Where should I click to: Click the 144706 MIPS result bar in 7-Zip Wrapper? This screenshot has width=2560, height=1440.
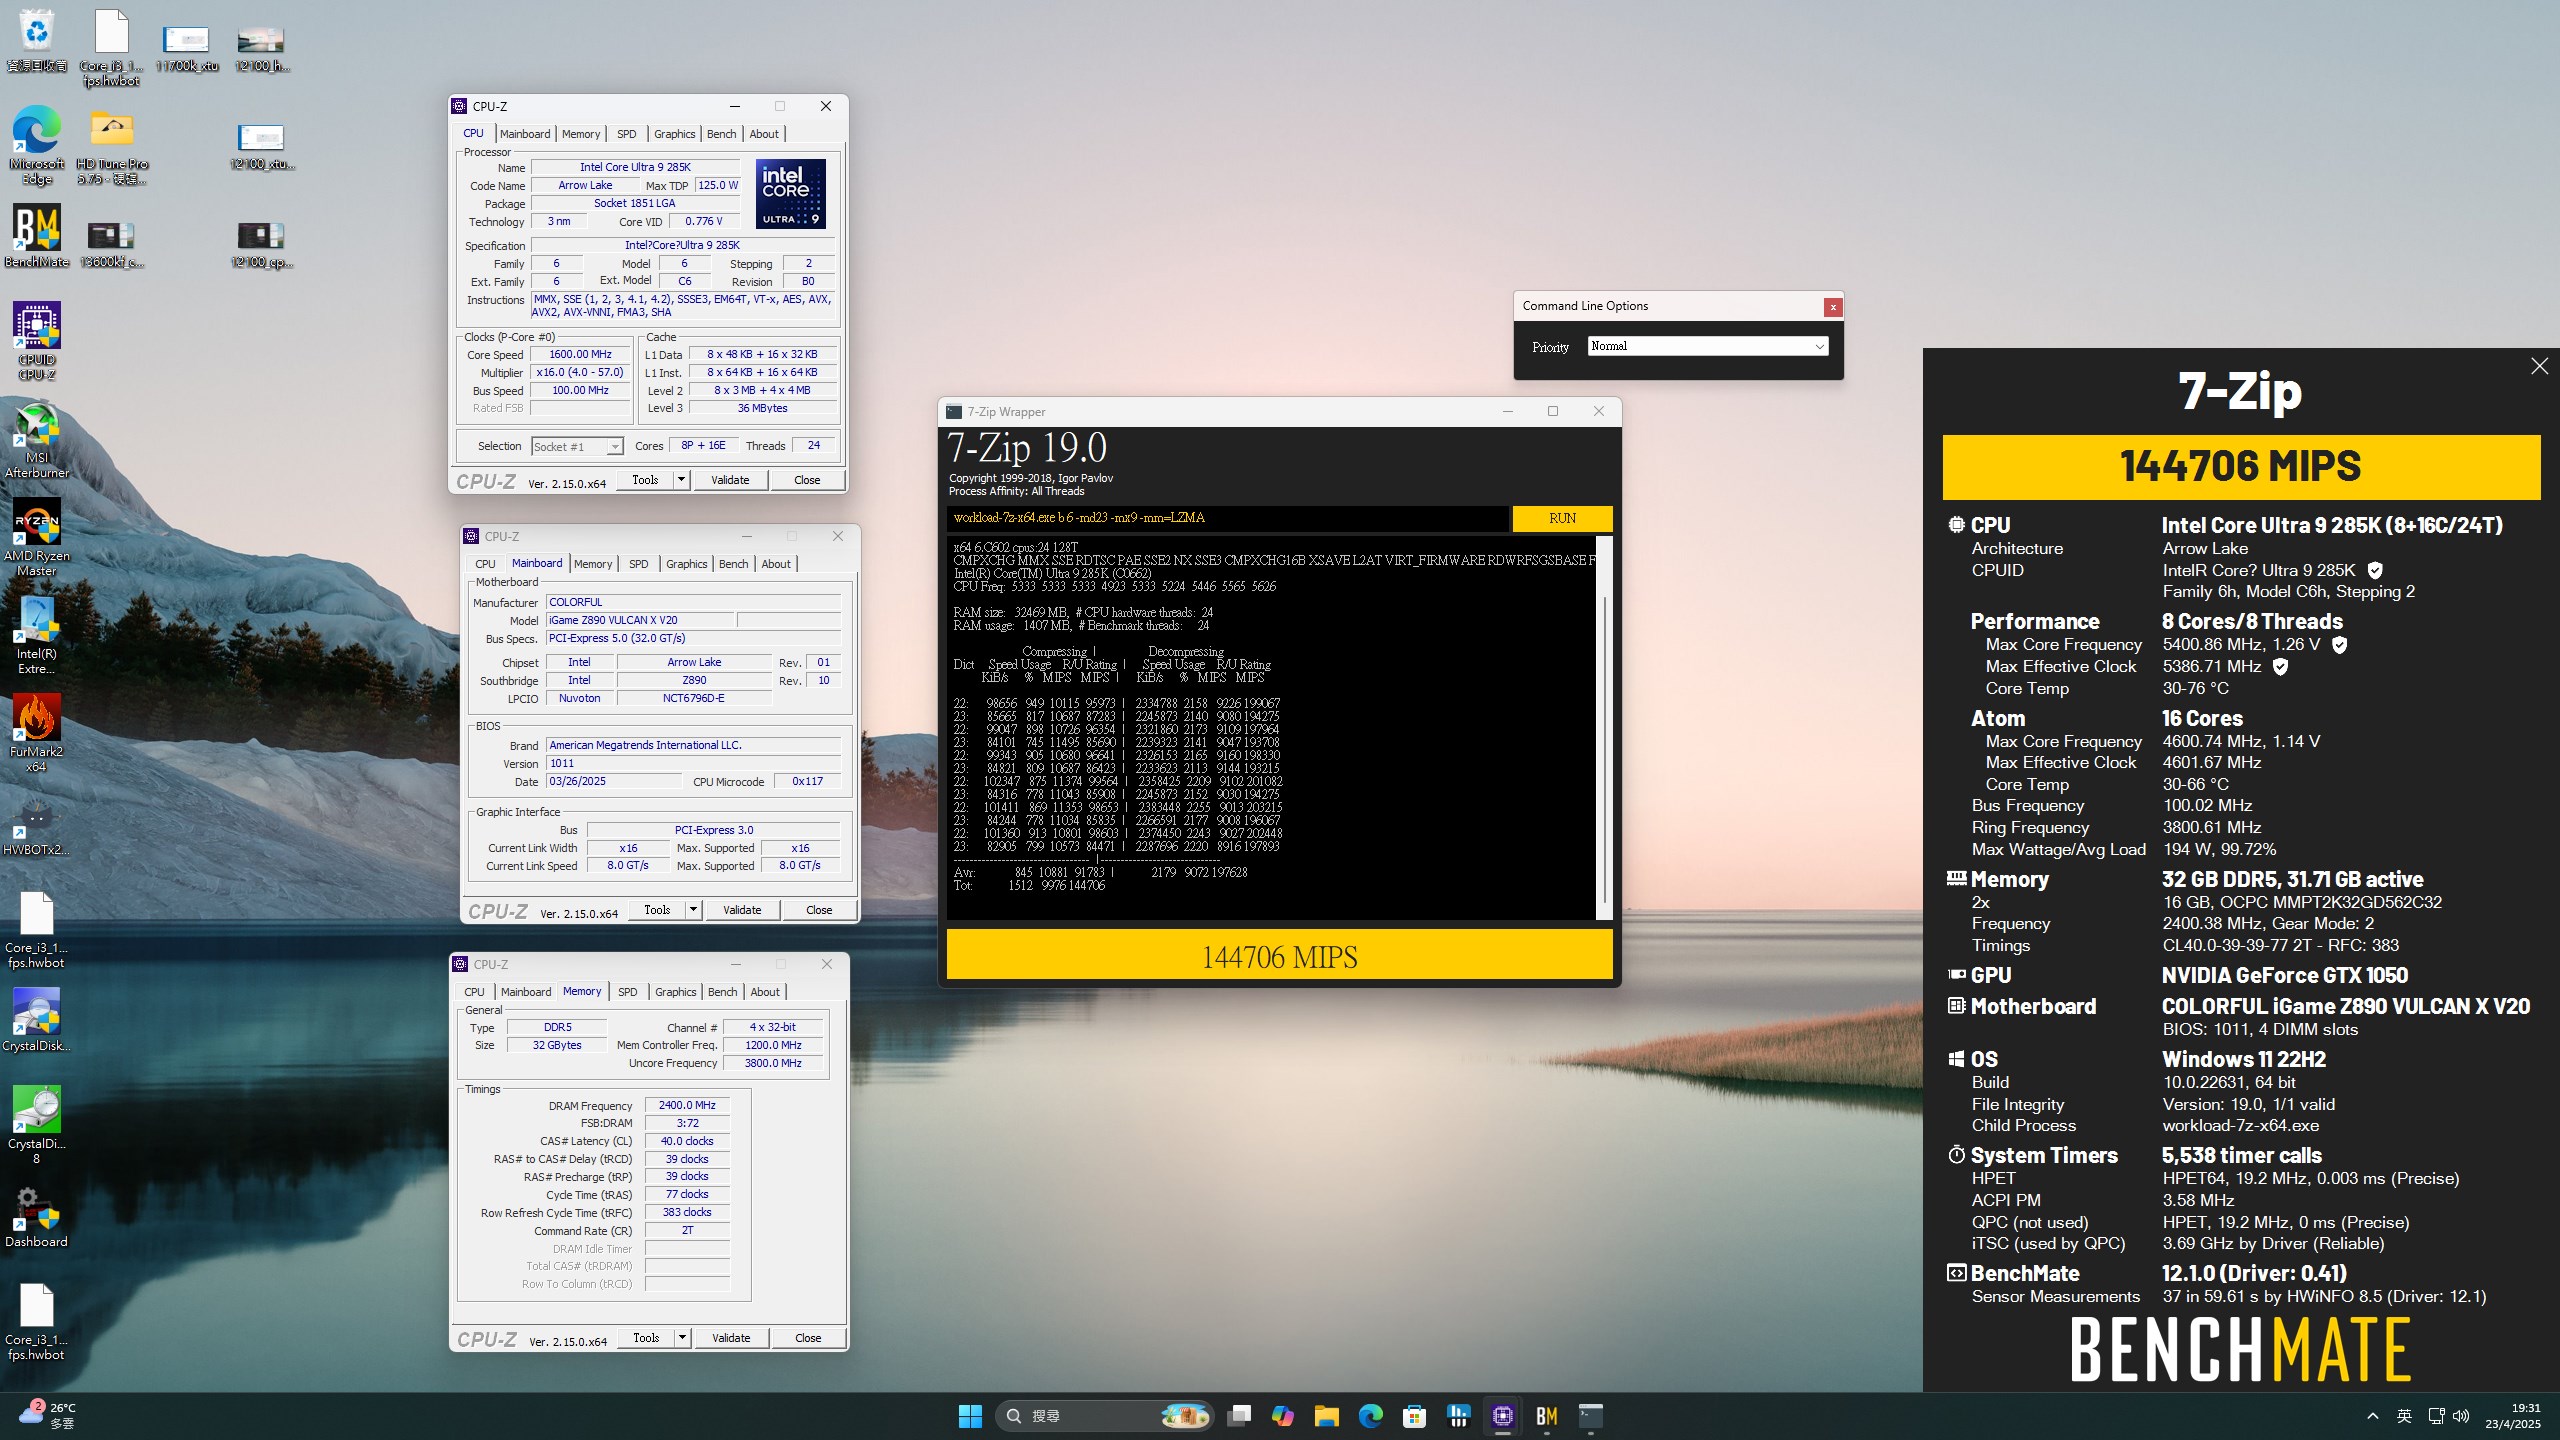tap(1279, 955)
